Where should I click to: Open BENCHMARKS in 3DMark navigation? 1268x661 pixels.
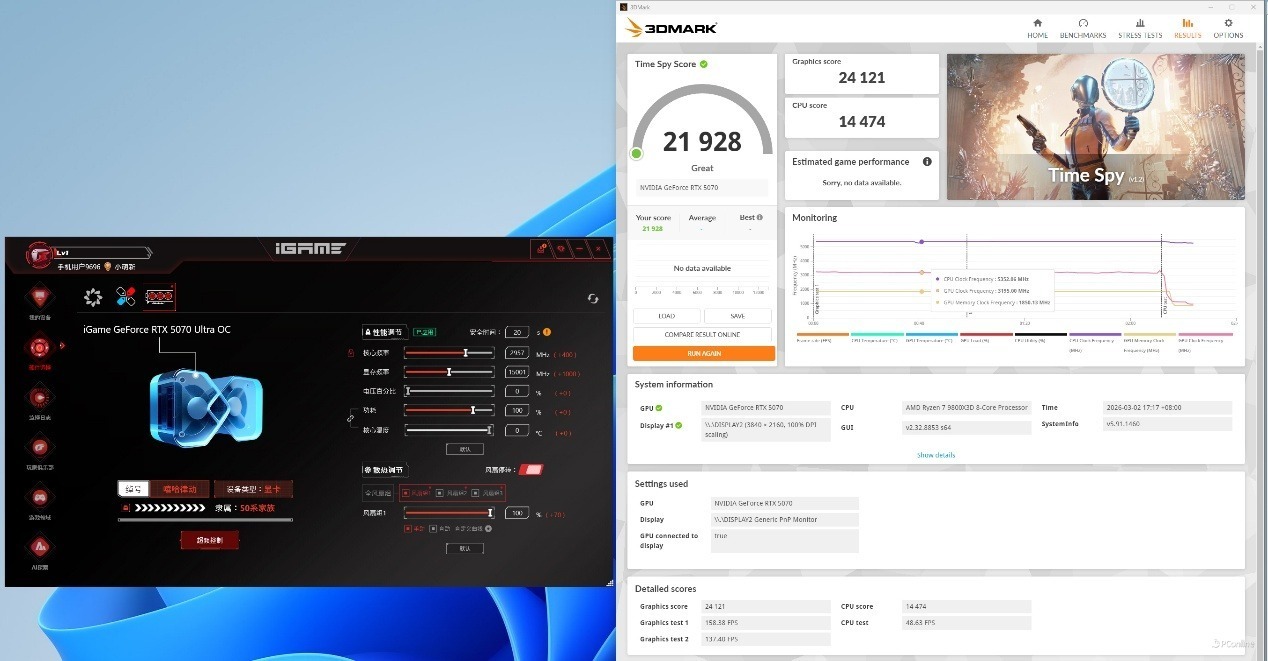pyautogui.click(x=1083, y=28)
